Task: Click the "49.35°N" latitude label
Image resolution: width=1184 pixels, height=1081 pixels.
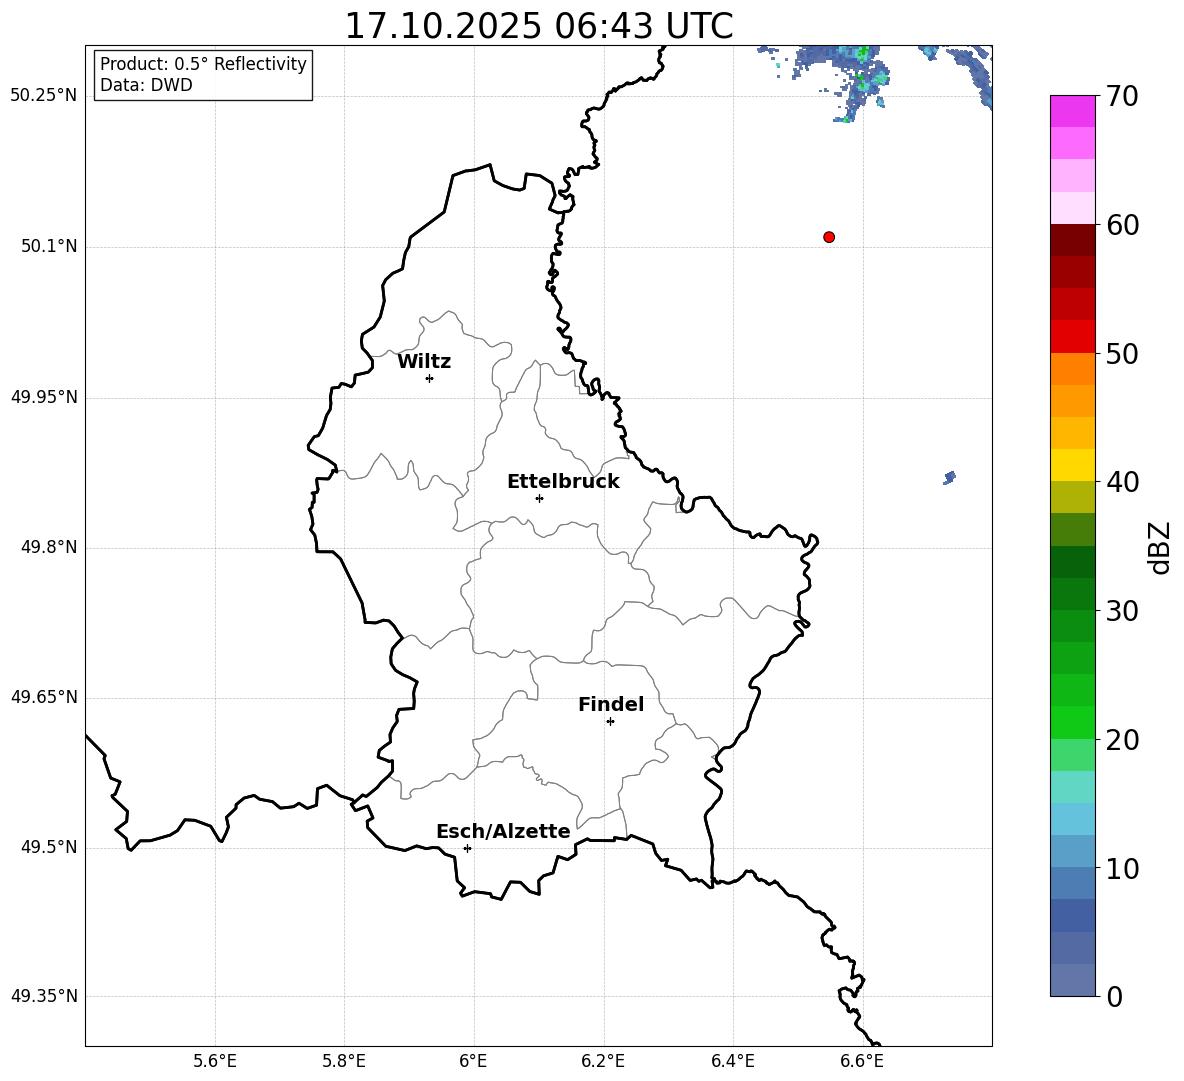Action: coord(43,996)
